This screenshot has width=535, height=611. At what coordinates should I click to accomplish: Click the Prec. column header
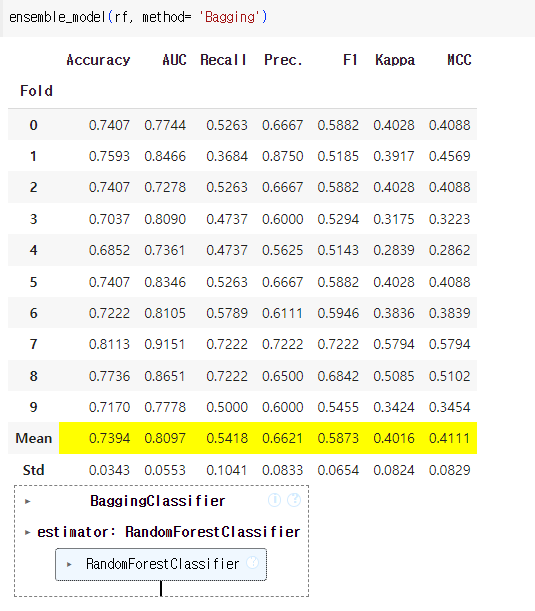coord(283,60)
